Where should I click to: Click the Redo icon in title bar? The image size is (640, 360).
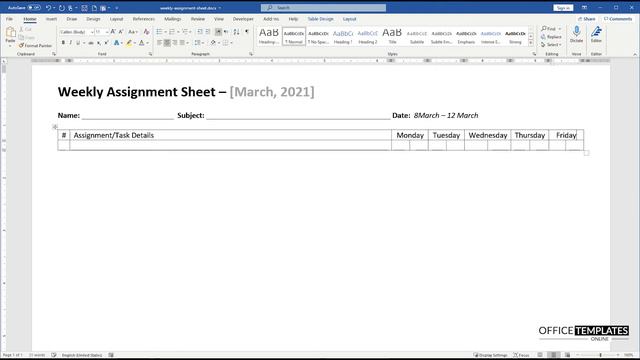(x=62, y=8)
